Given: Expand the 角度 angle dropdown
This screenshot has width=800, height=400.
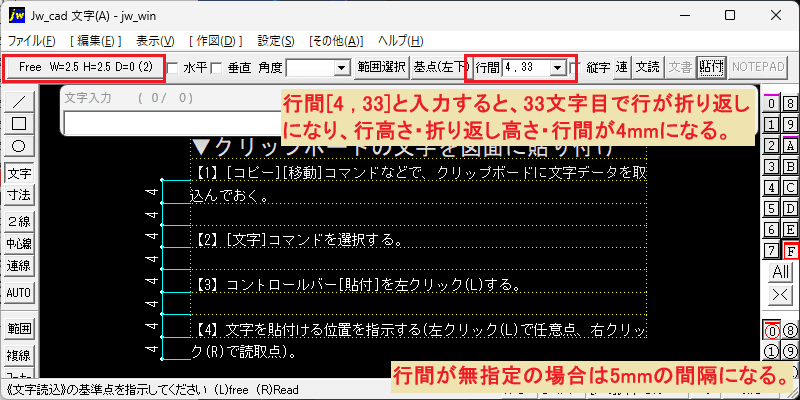Looking at the screenshot, I should point(341,68).
